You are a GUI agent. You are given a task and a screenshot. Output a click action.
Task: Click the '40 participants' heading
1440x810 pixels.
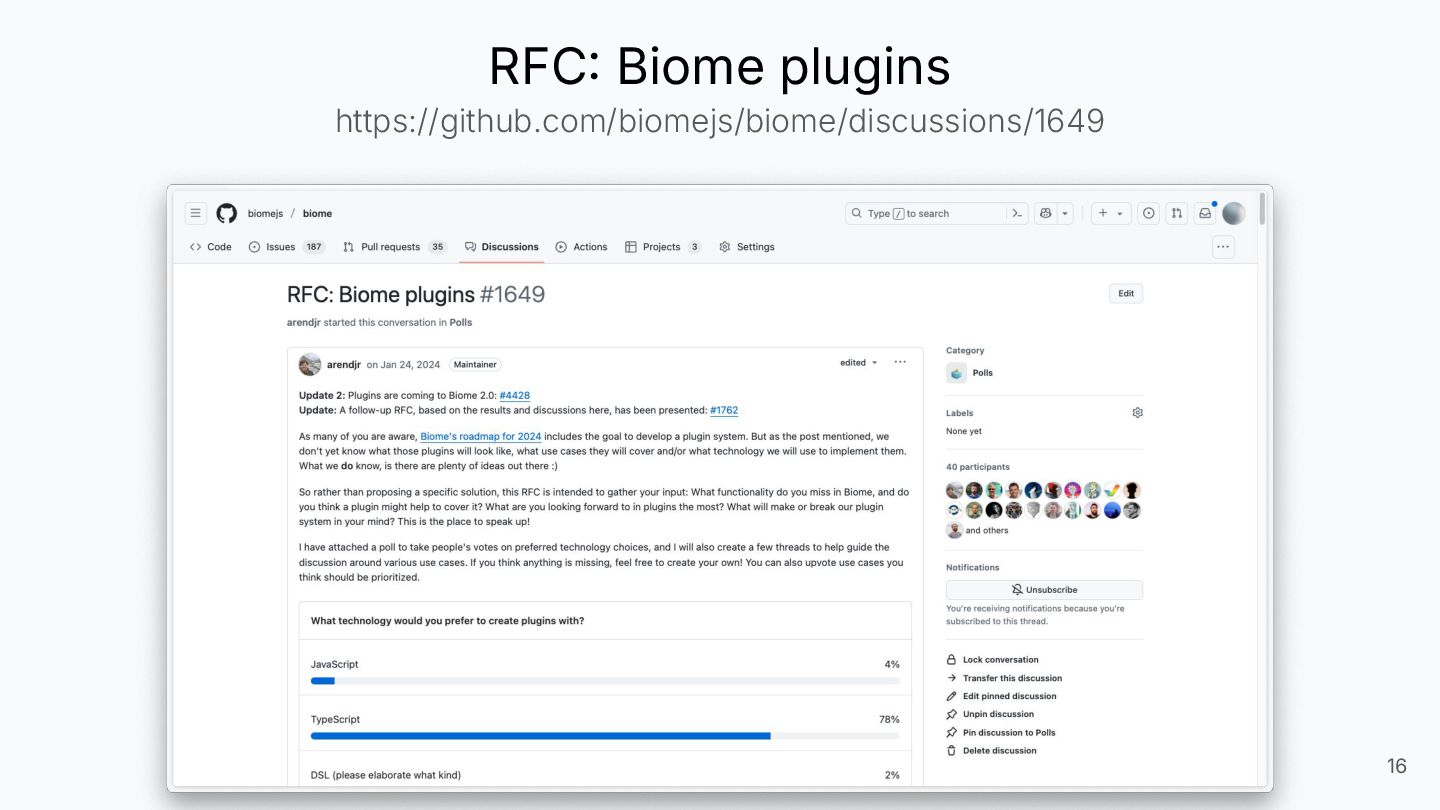coord(978,467)
